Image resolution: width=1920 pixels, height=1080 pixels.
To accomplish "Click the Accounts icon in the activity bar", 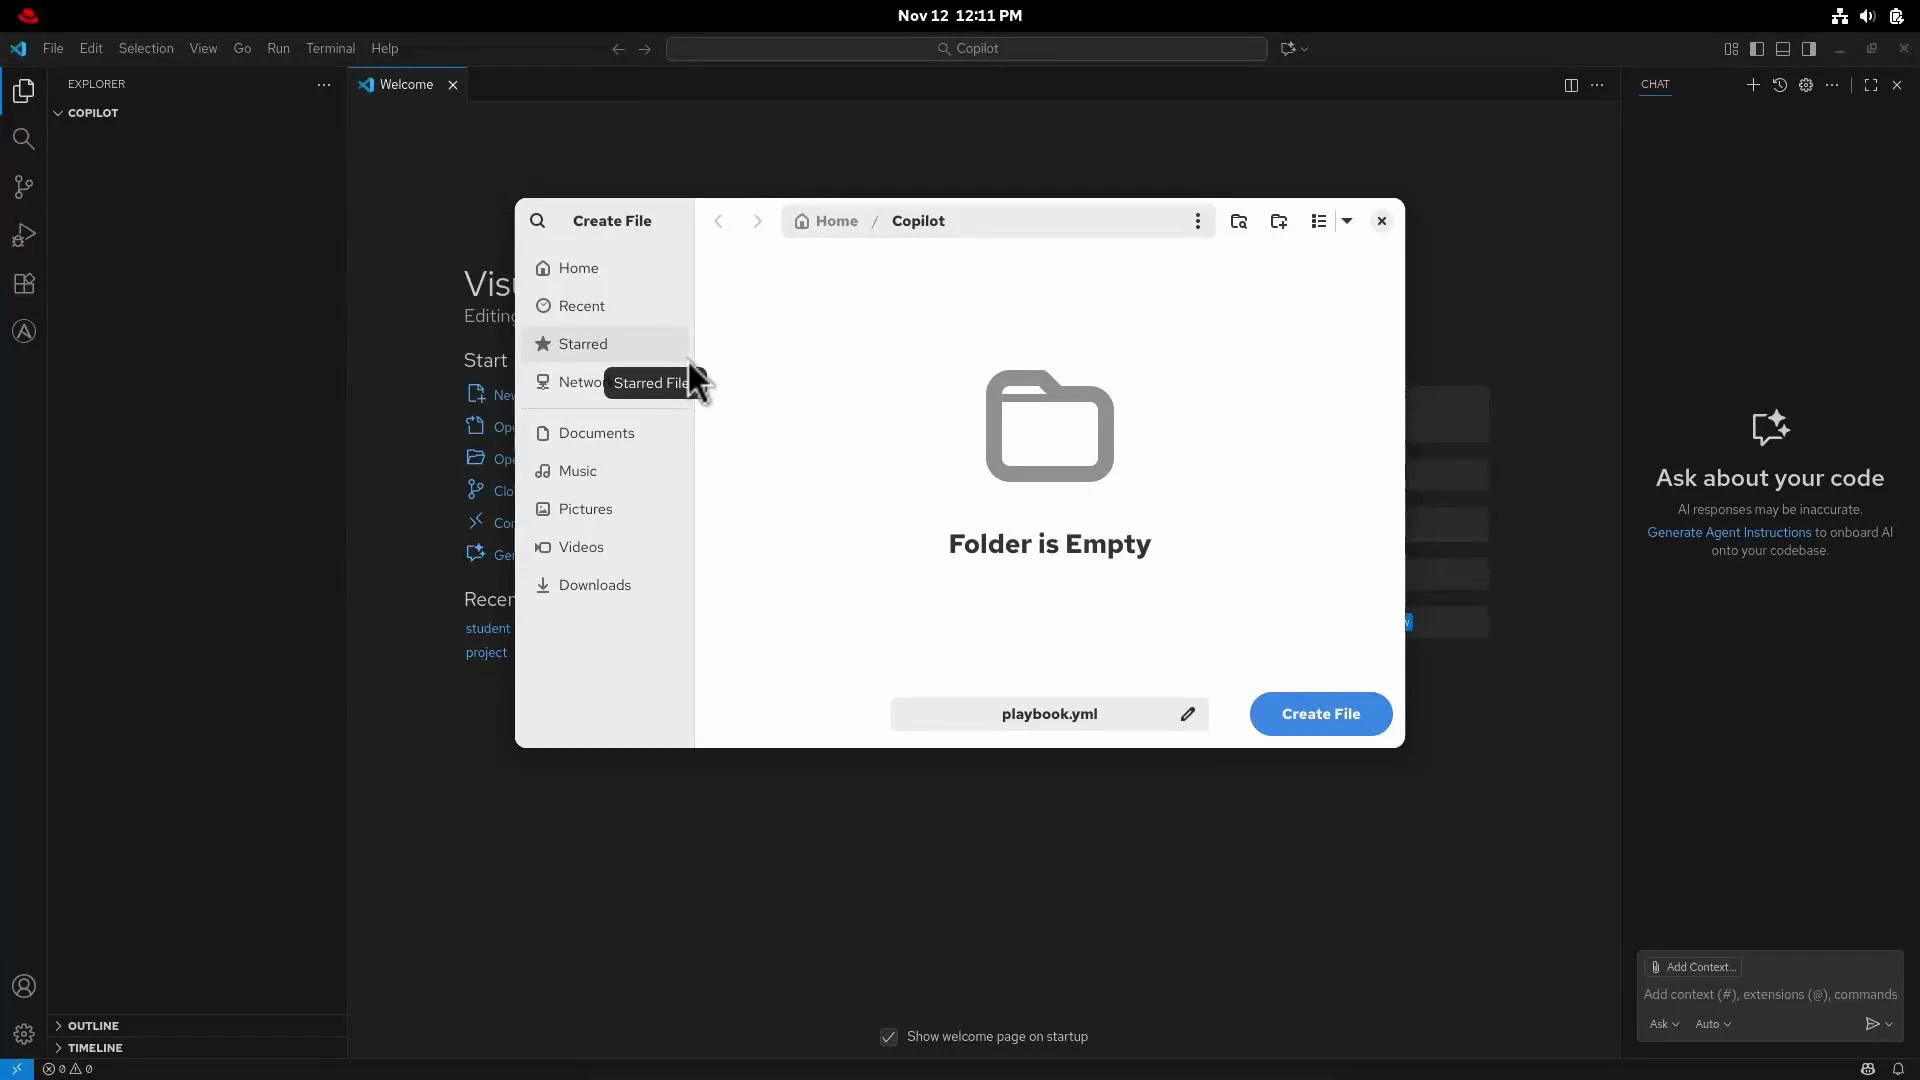I will pyautogui.click(x=23, y=986).
